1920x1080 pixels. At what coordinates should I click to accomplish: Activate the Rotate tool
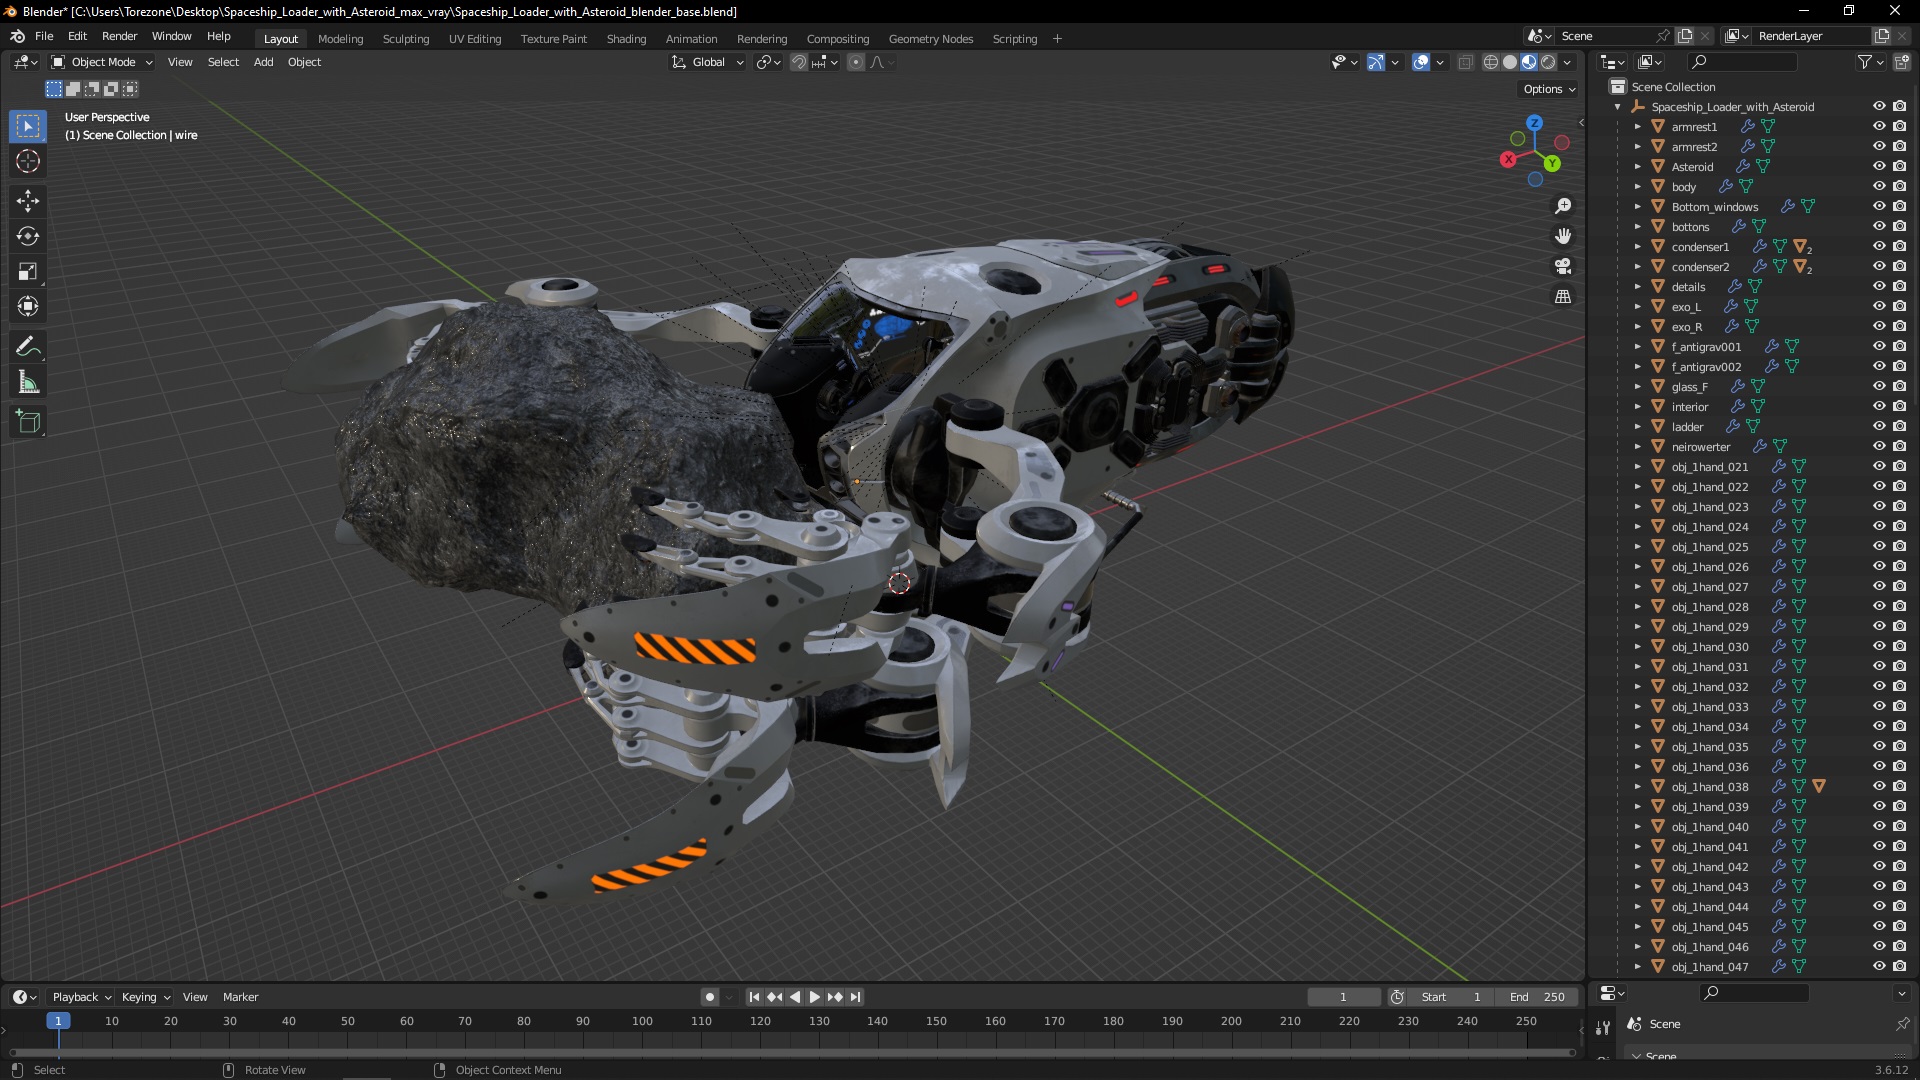[28, 236]
